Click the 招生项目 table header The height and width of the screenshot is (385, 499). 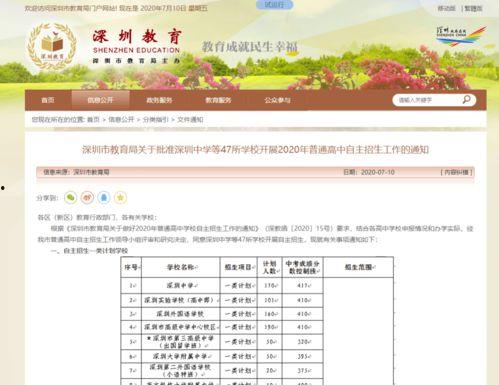pyautogui.click(x=239, y=267)
